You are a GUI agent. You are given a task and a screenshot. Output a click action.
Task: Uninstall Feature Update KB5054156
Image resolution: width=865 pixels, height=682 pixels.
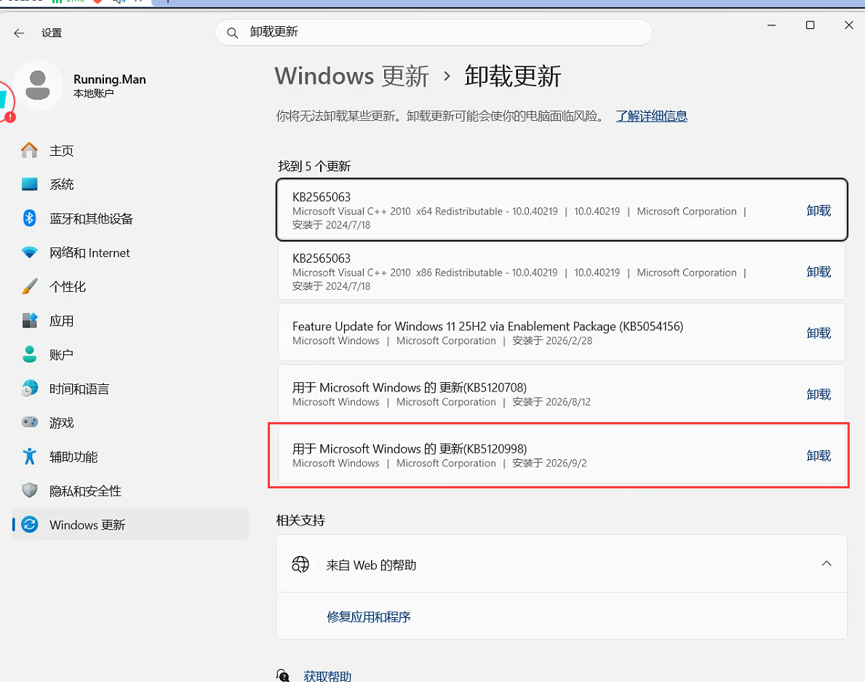tap(819, 333)
